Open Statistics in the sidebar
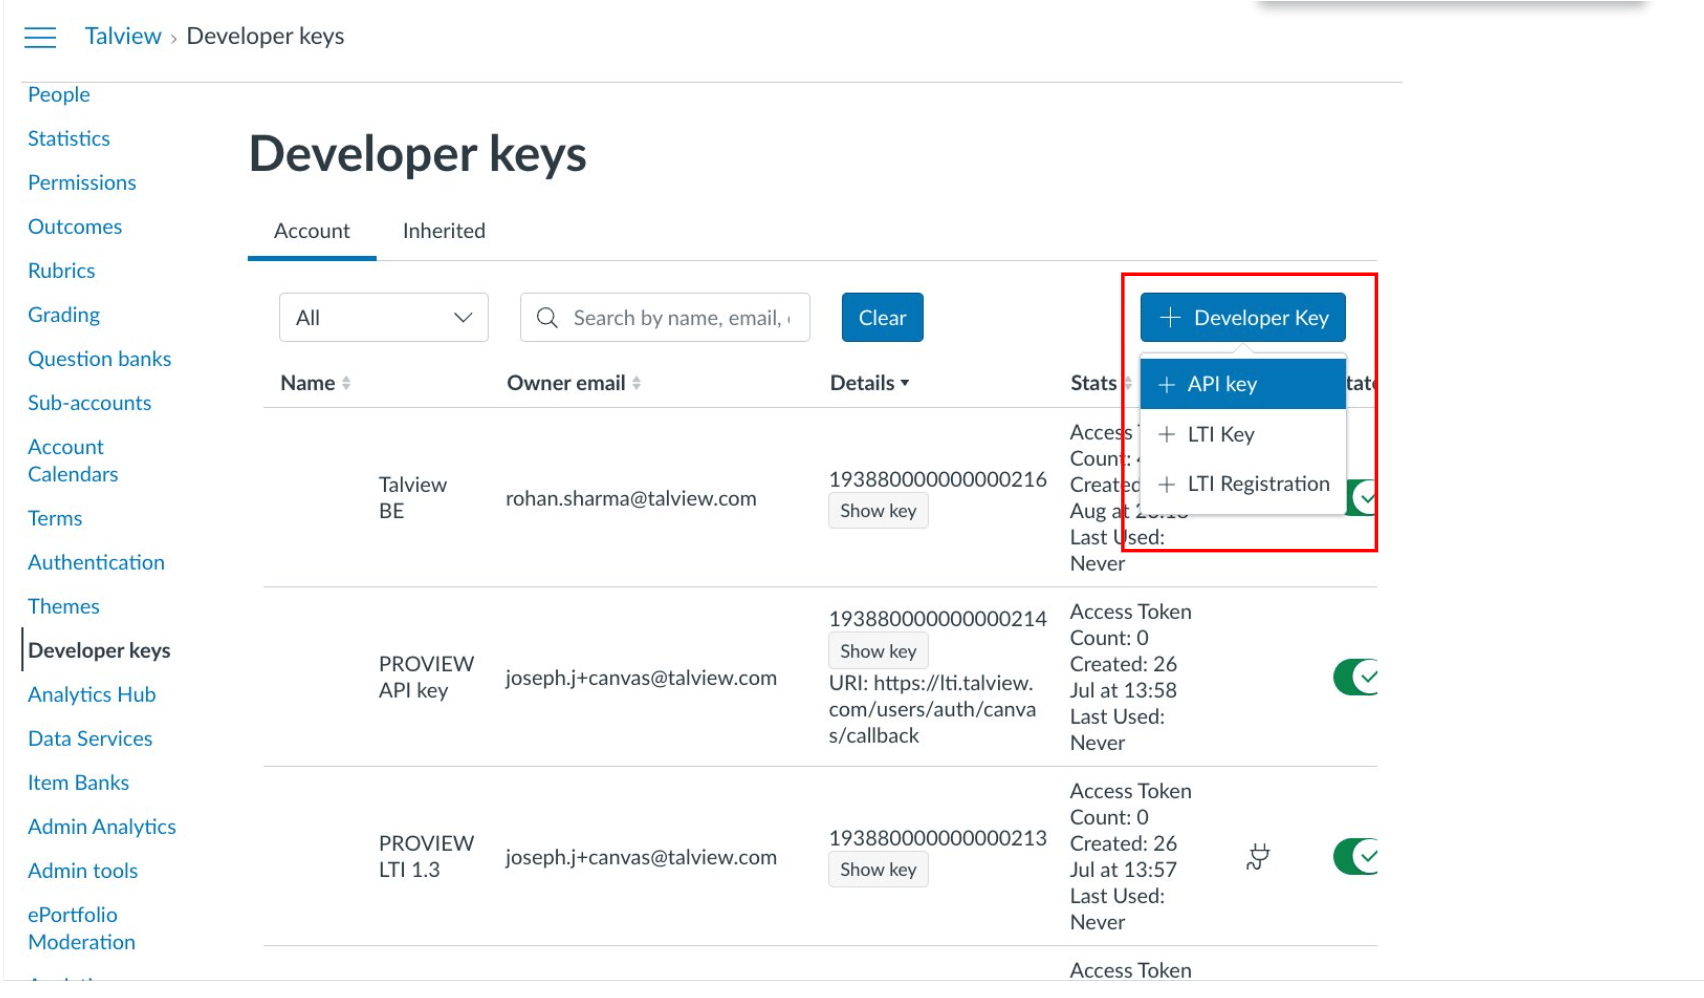Screen dimensions: 1704x998 (x=69, y=139)
